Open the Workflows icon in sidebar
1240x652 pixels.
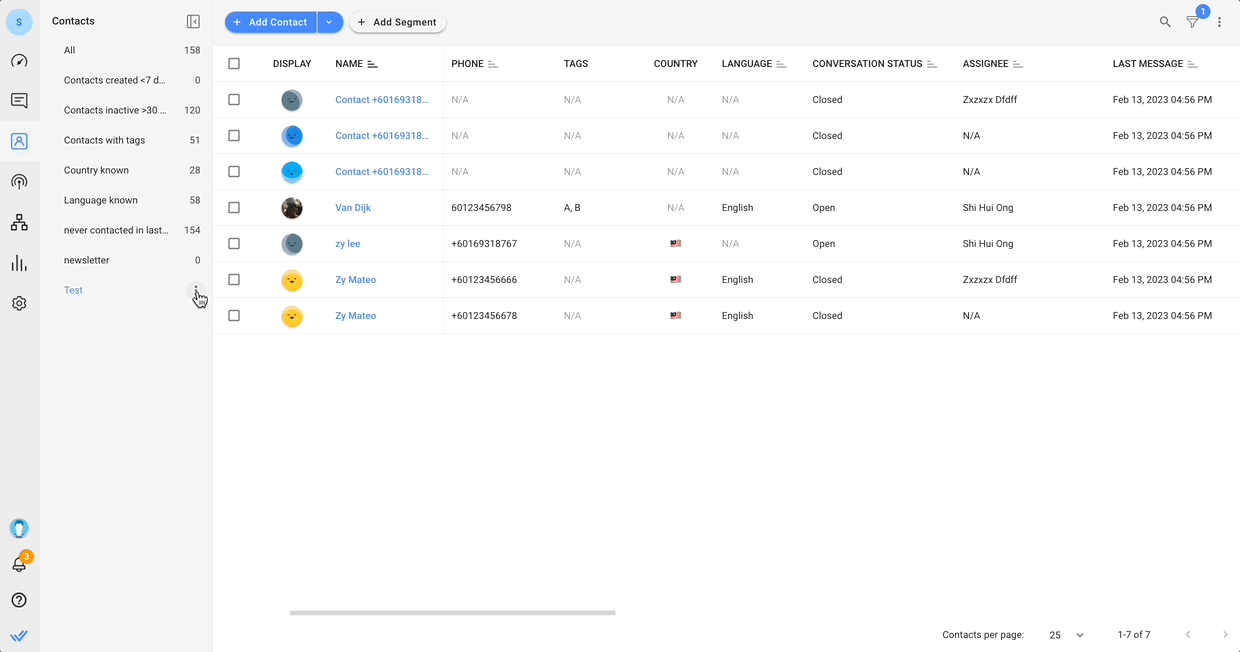point(19,223)
